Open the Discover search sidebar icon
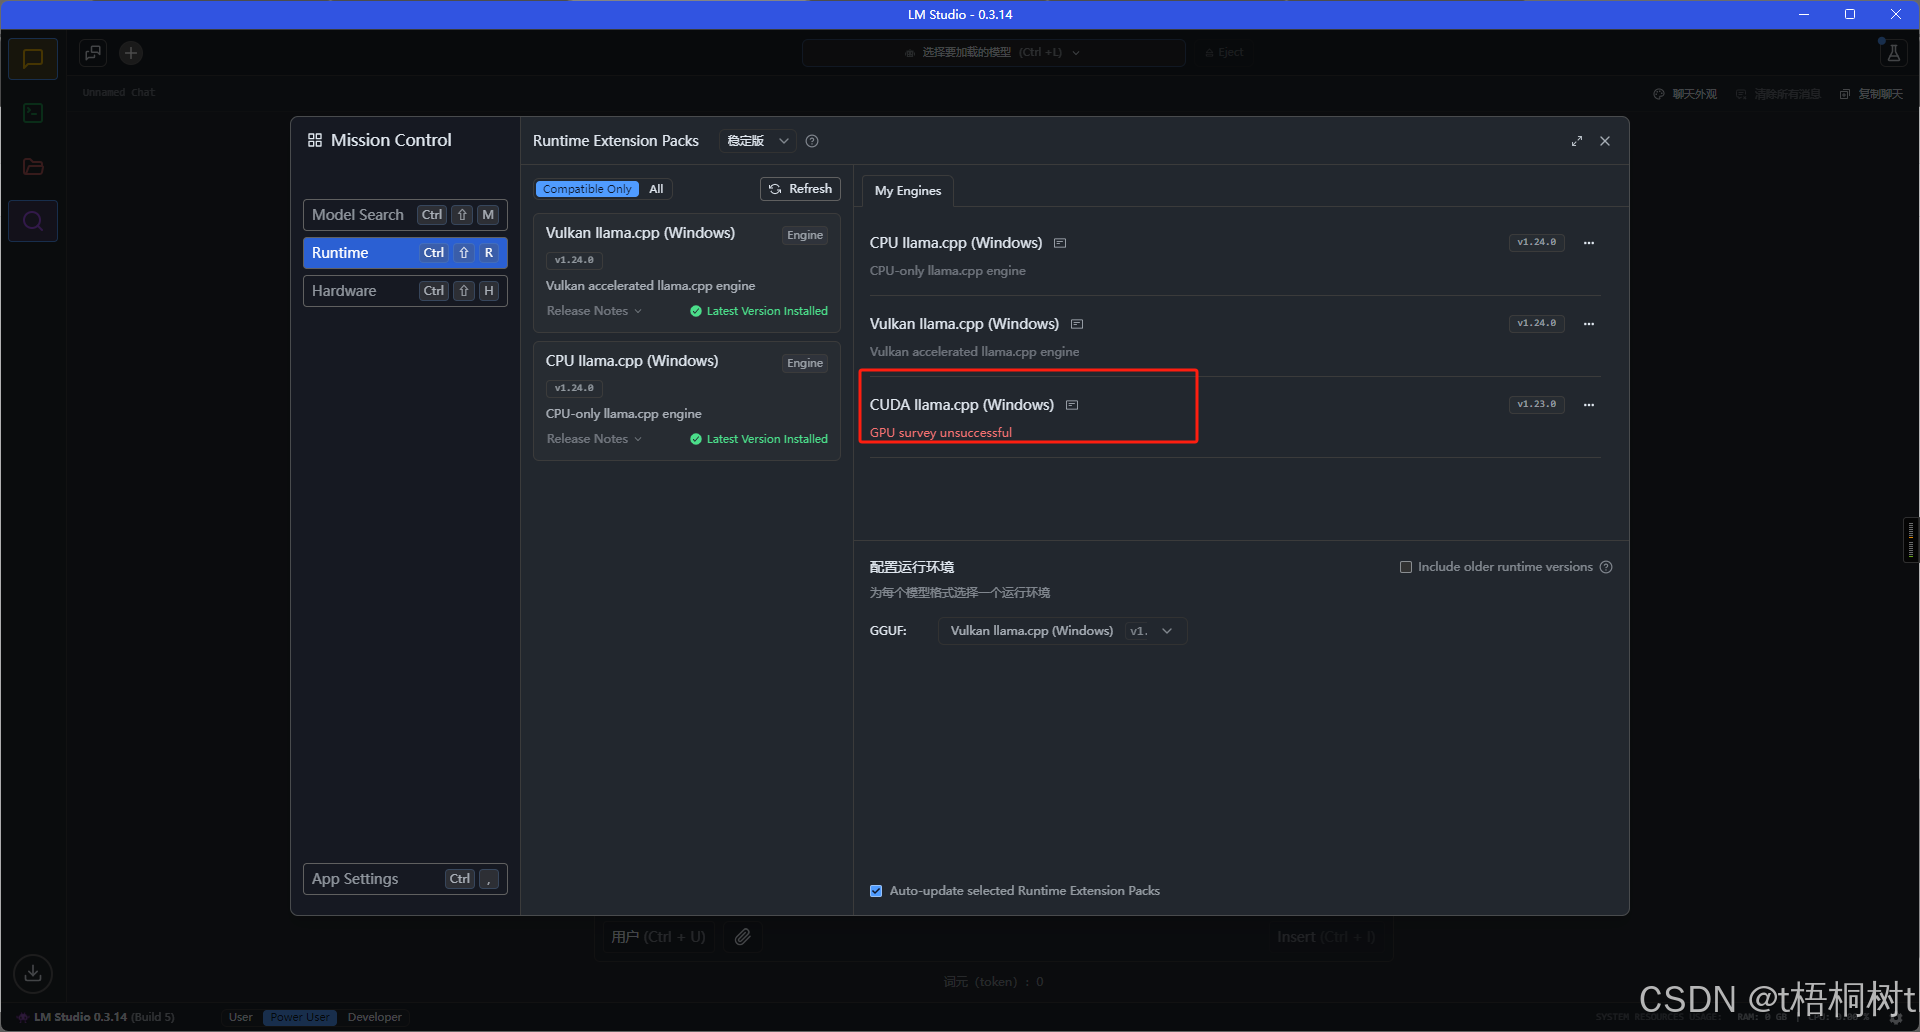1920x1032 pixels. (33, 221)
